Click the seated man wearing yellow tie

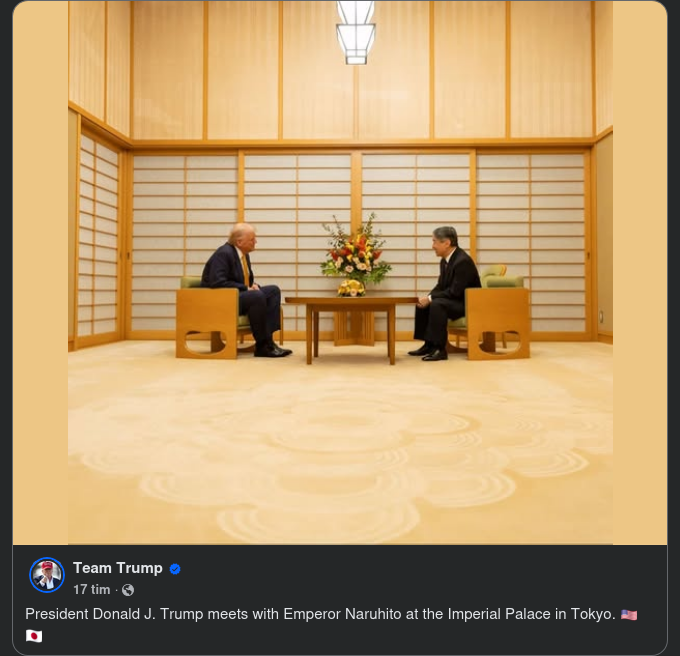[x=244, y=290]
